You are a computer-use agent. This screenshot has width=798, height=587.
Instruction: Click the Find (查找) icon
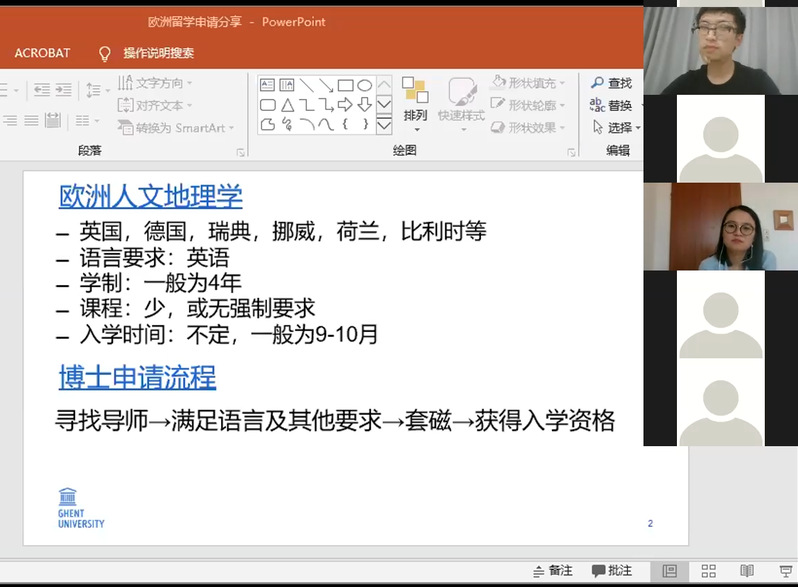(612, 83)
